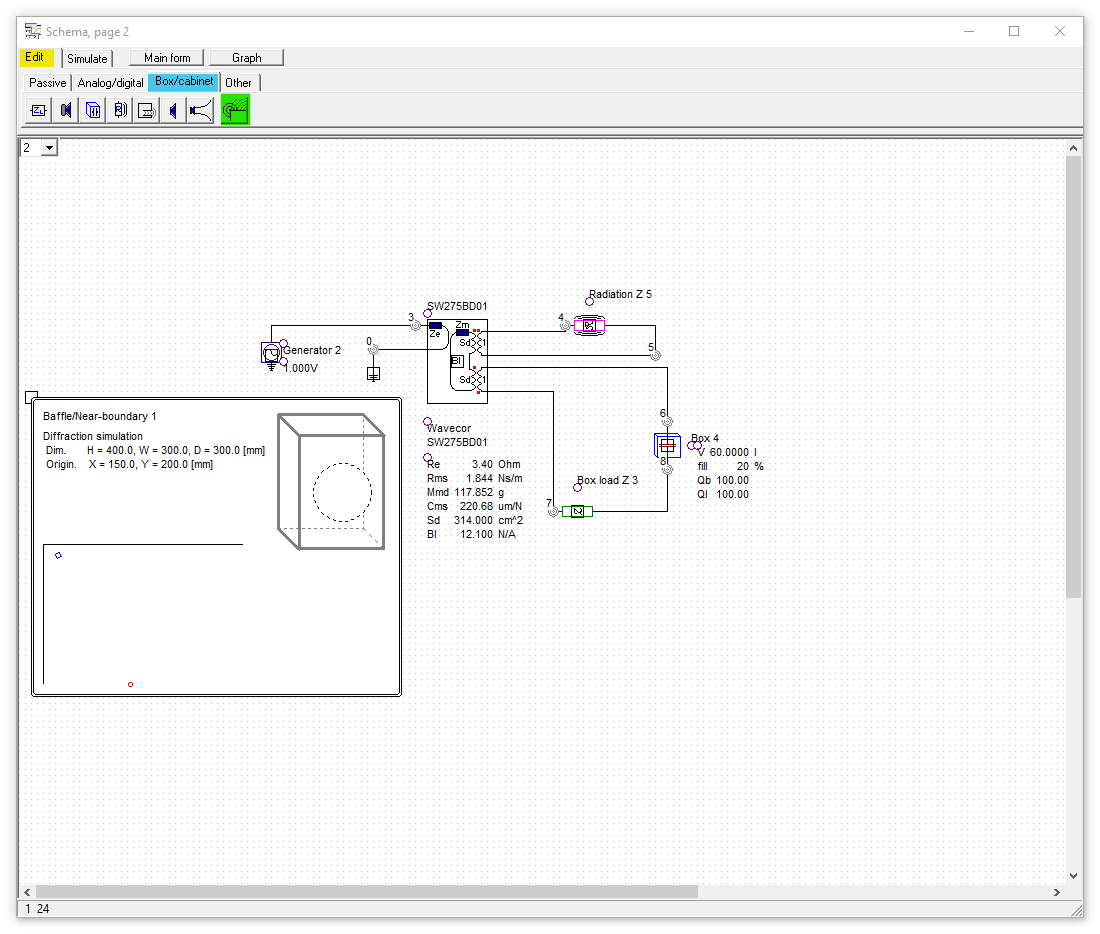Click the green Box load Z 3 element

coord(577,511)
